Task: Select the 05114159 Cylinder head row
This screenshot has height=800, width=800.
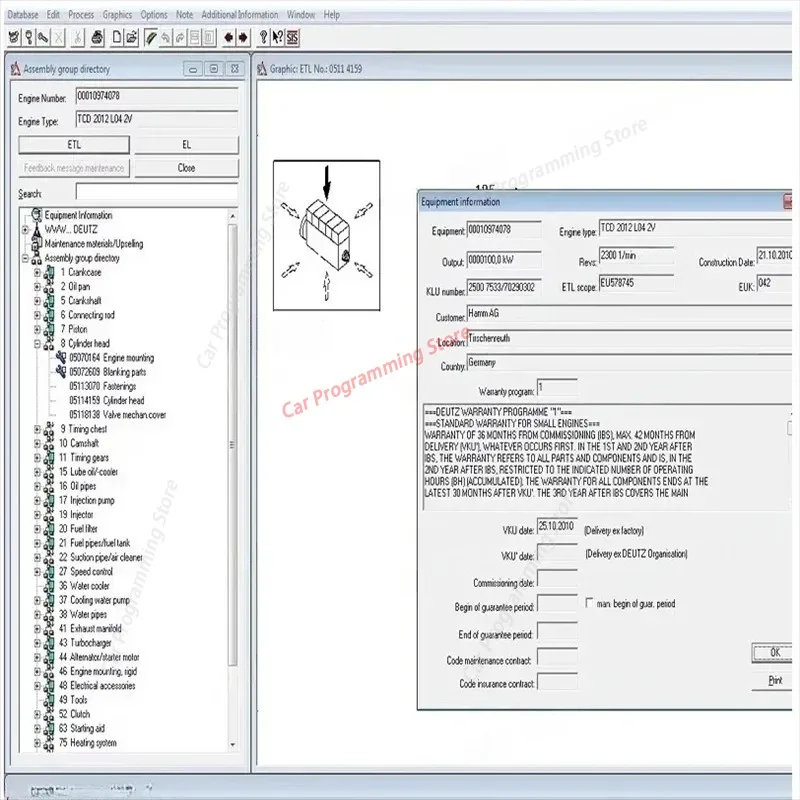Action: tap(107, 401)
